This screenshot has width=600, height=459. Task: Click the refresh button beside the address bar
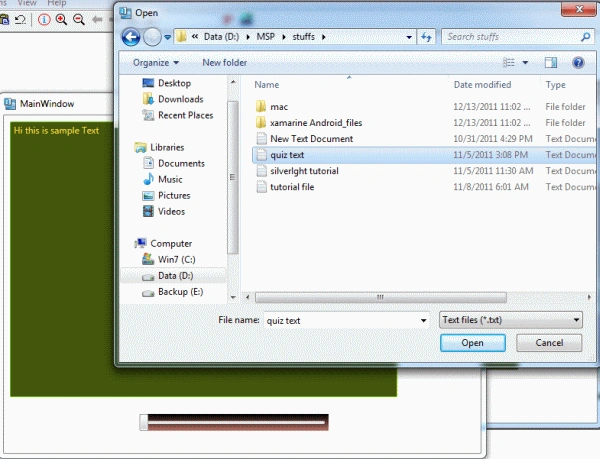(426, 37)
